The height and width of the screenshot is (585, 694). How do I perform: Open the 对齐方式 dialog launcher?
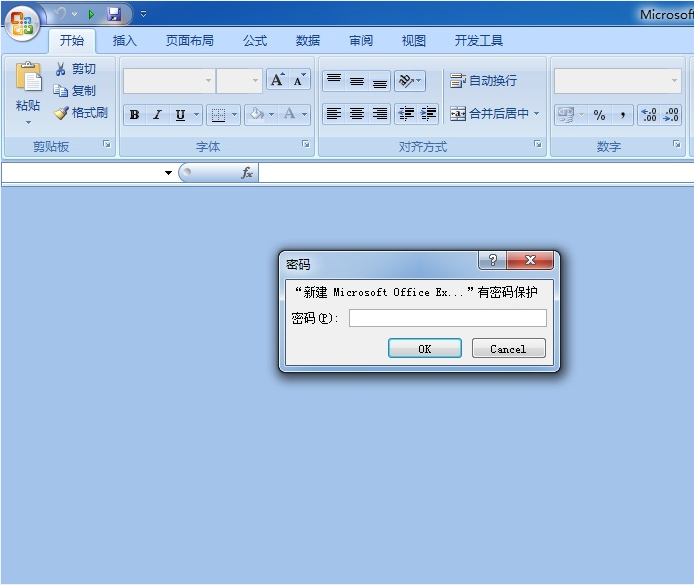click(538, 144)
